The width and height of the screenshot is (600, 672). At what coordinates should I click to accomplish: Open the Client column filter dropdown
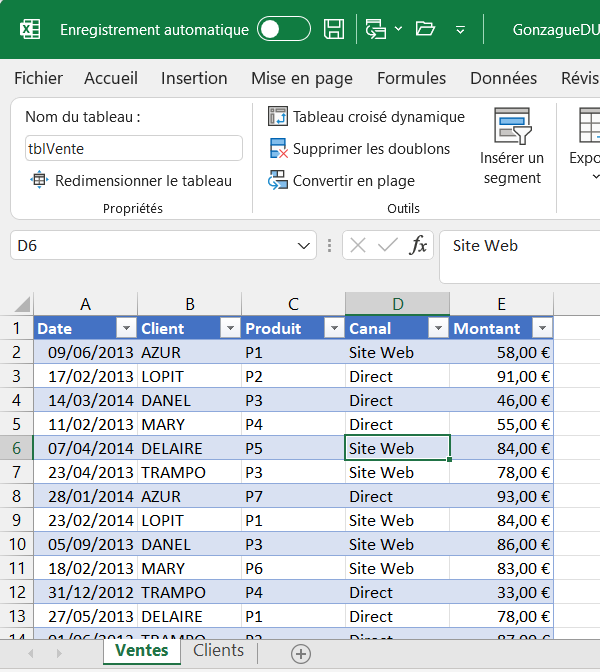tap(231, 328)
